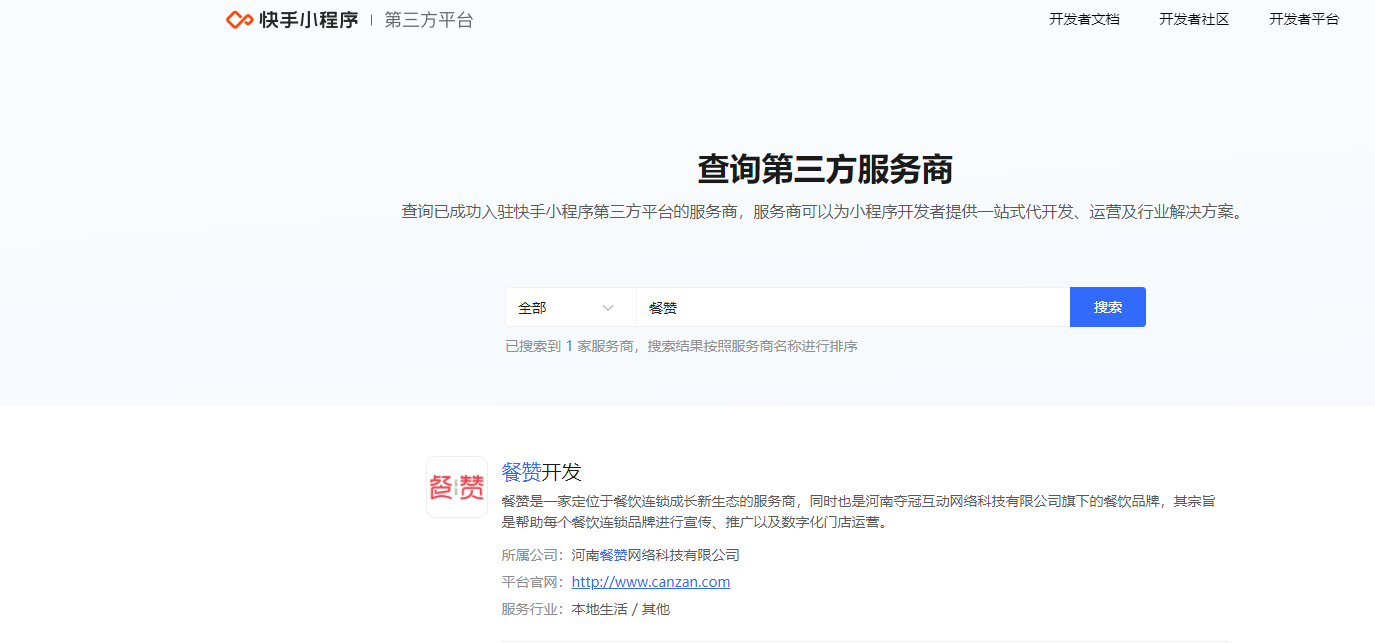The image size is (1375, 643).
Task: Visit the http://www.canzan.com link
Action: tap(650, 582)
